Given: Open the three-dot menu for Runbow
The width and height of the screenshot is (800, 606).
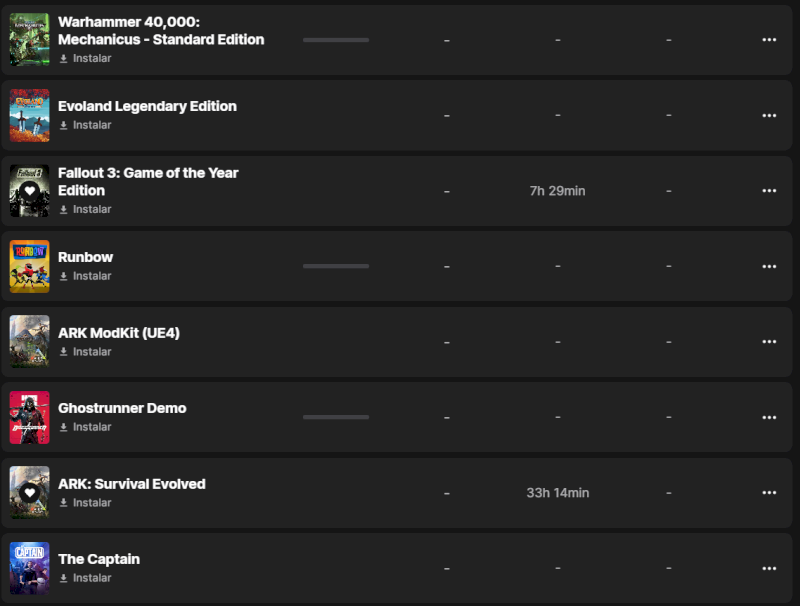Looking at the screenshot, I should (x=769, y=266).
